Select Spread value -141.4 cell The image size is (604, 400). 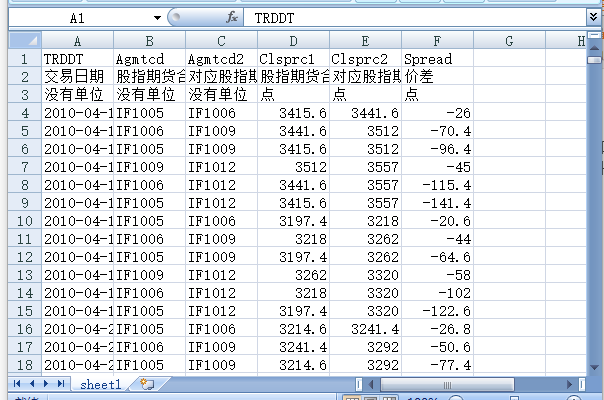pyautogui.click(x=438, y=203)
